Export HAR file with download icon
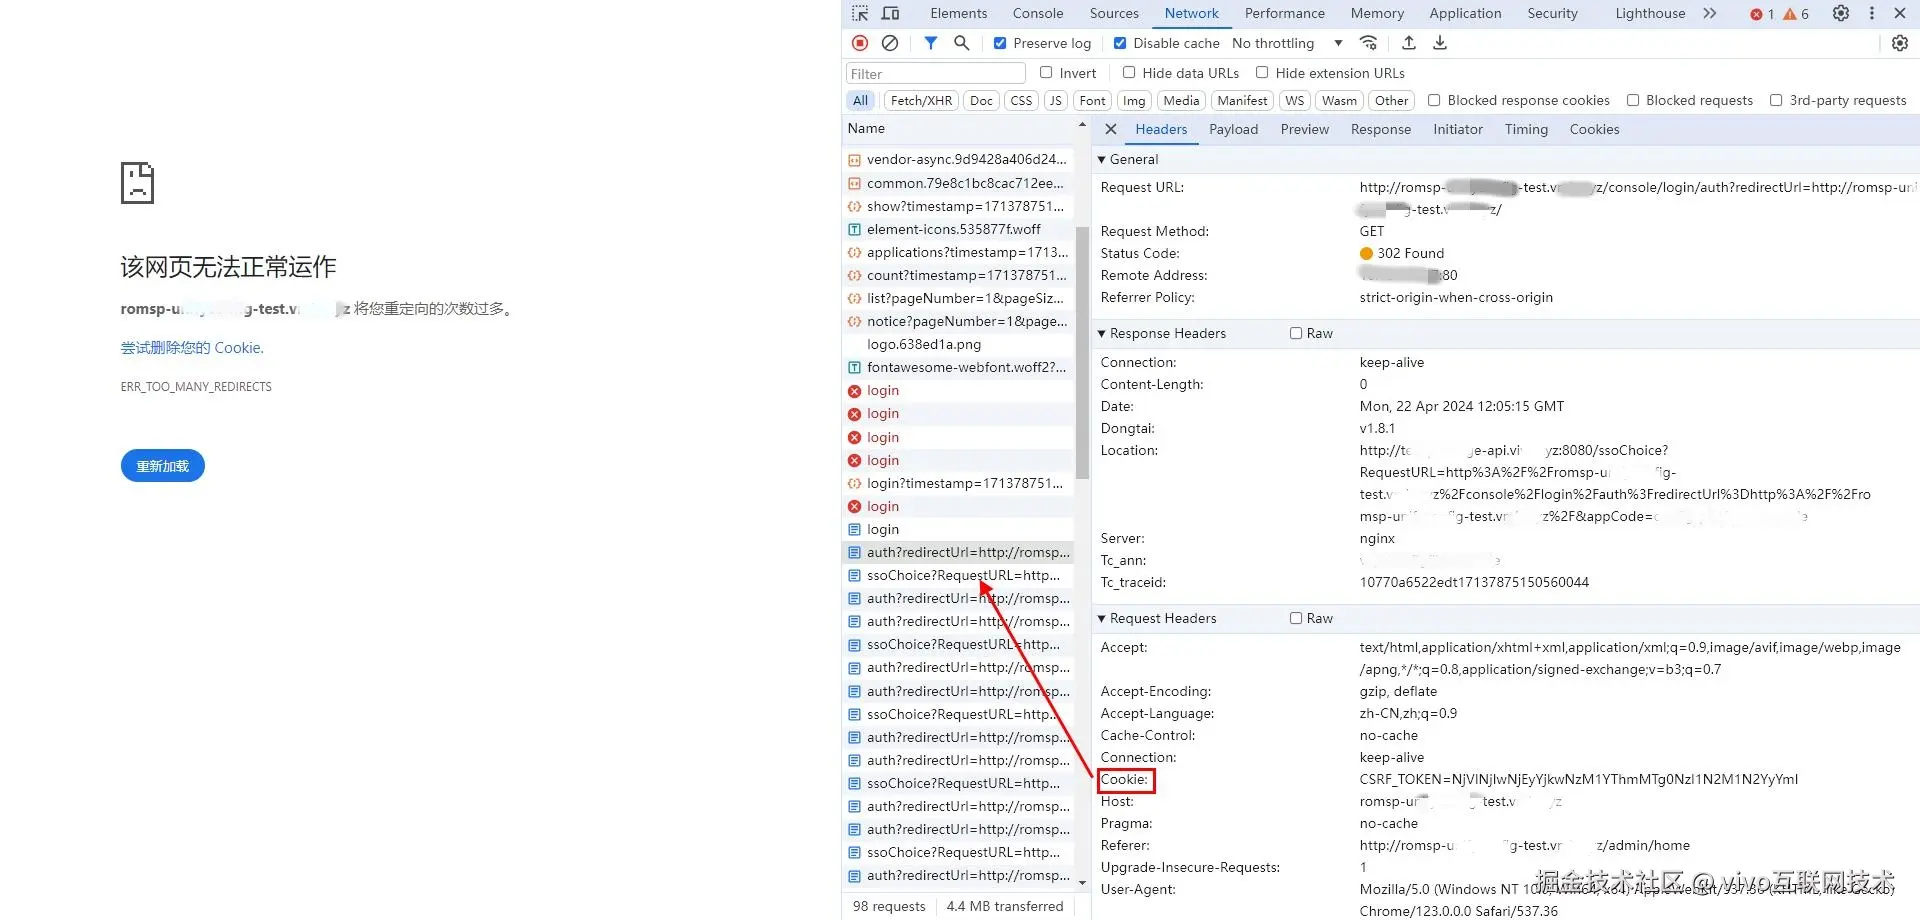Screen dimensions: 1920x920 (x=1440, y=43)
